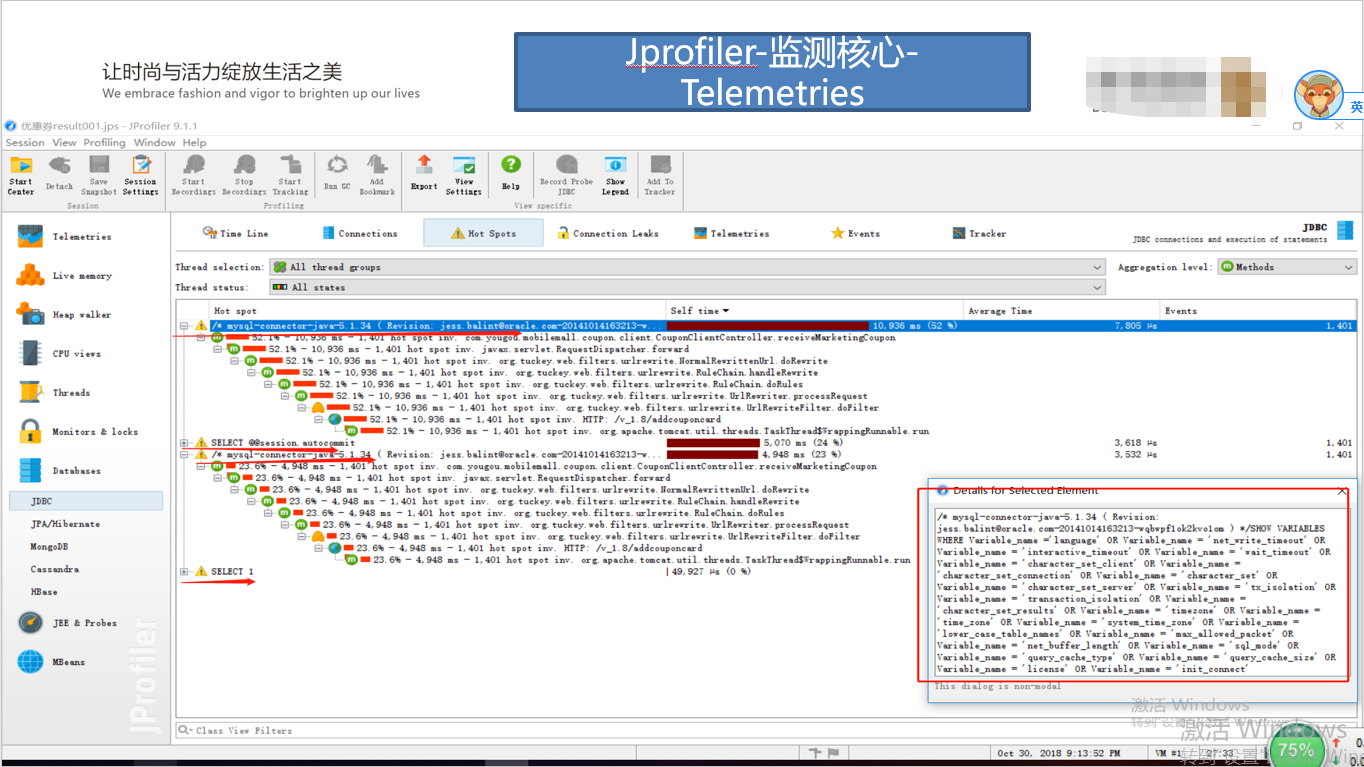
Task: Switch to the Time Line tab
Action: tap(236, 233)
